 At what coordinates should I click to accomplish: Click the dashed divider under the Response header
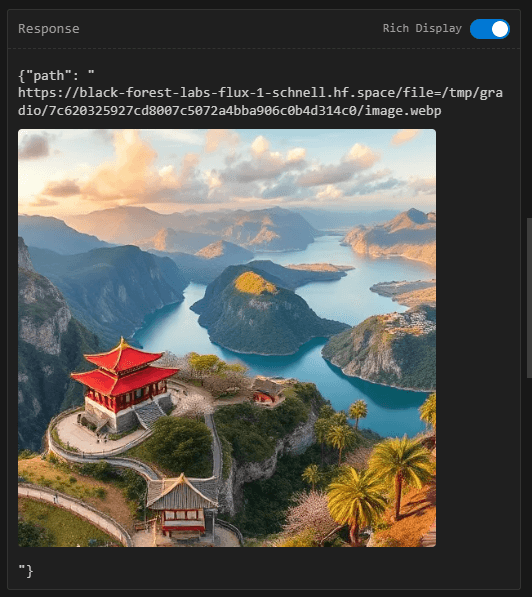[264, 48]
